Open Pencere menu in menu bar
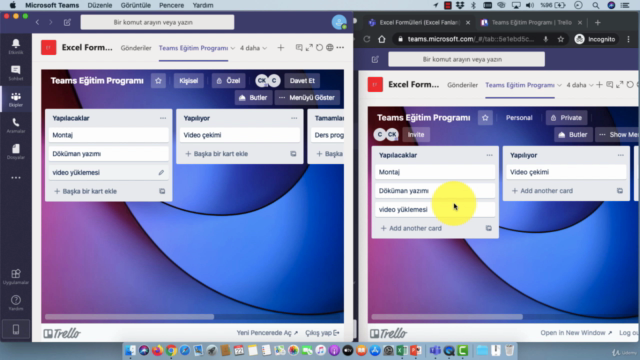Screen dimensions: 640x360 pyautogui.click(x=171, y=5)
